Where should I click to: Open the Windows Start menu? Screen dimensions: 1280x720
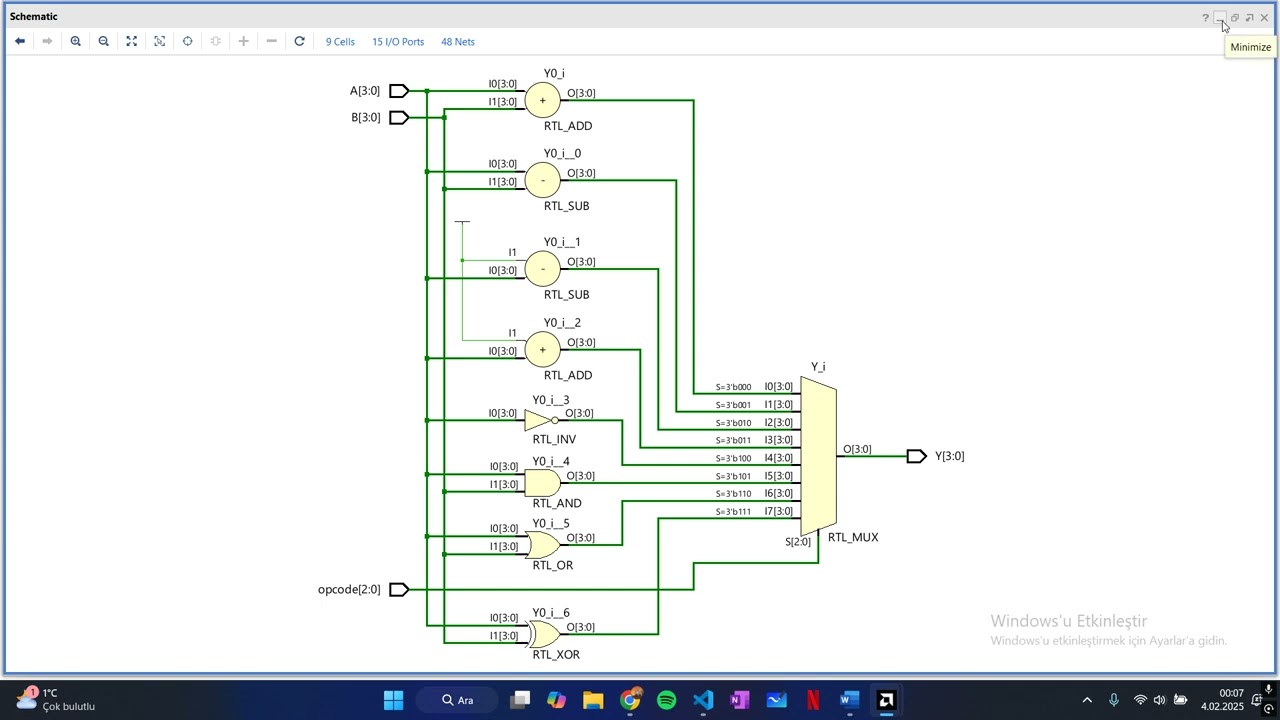[x=393, y=700]
